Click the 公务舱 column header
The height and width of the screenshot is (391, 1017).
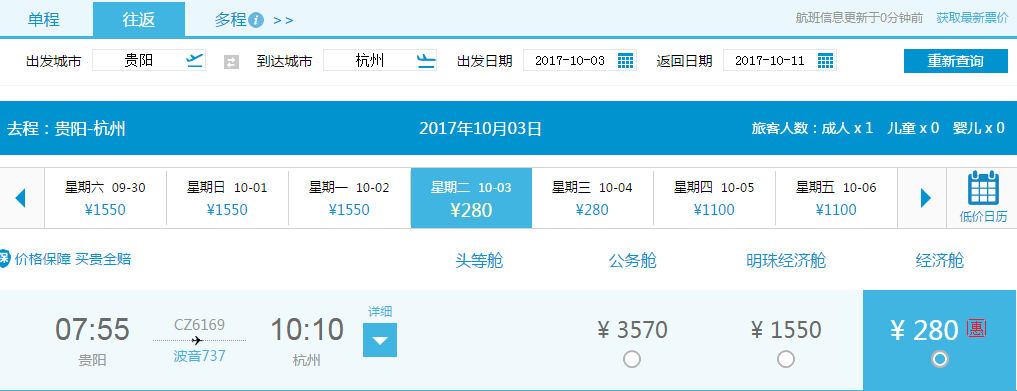(x=632, y=261)
